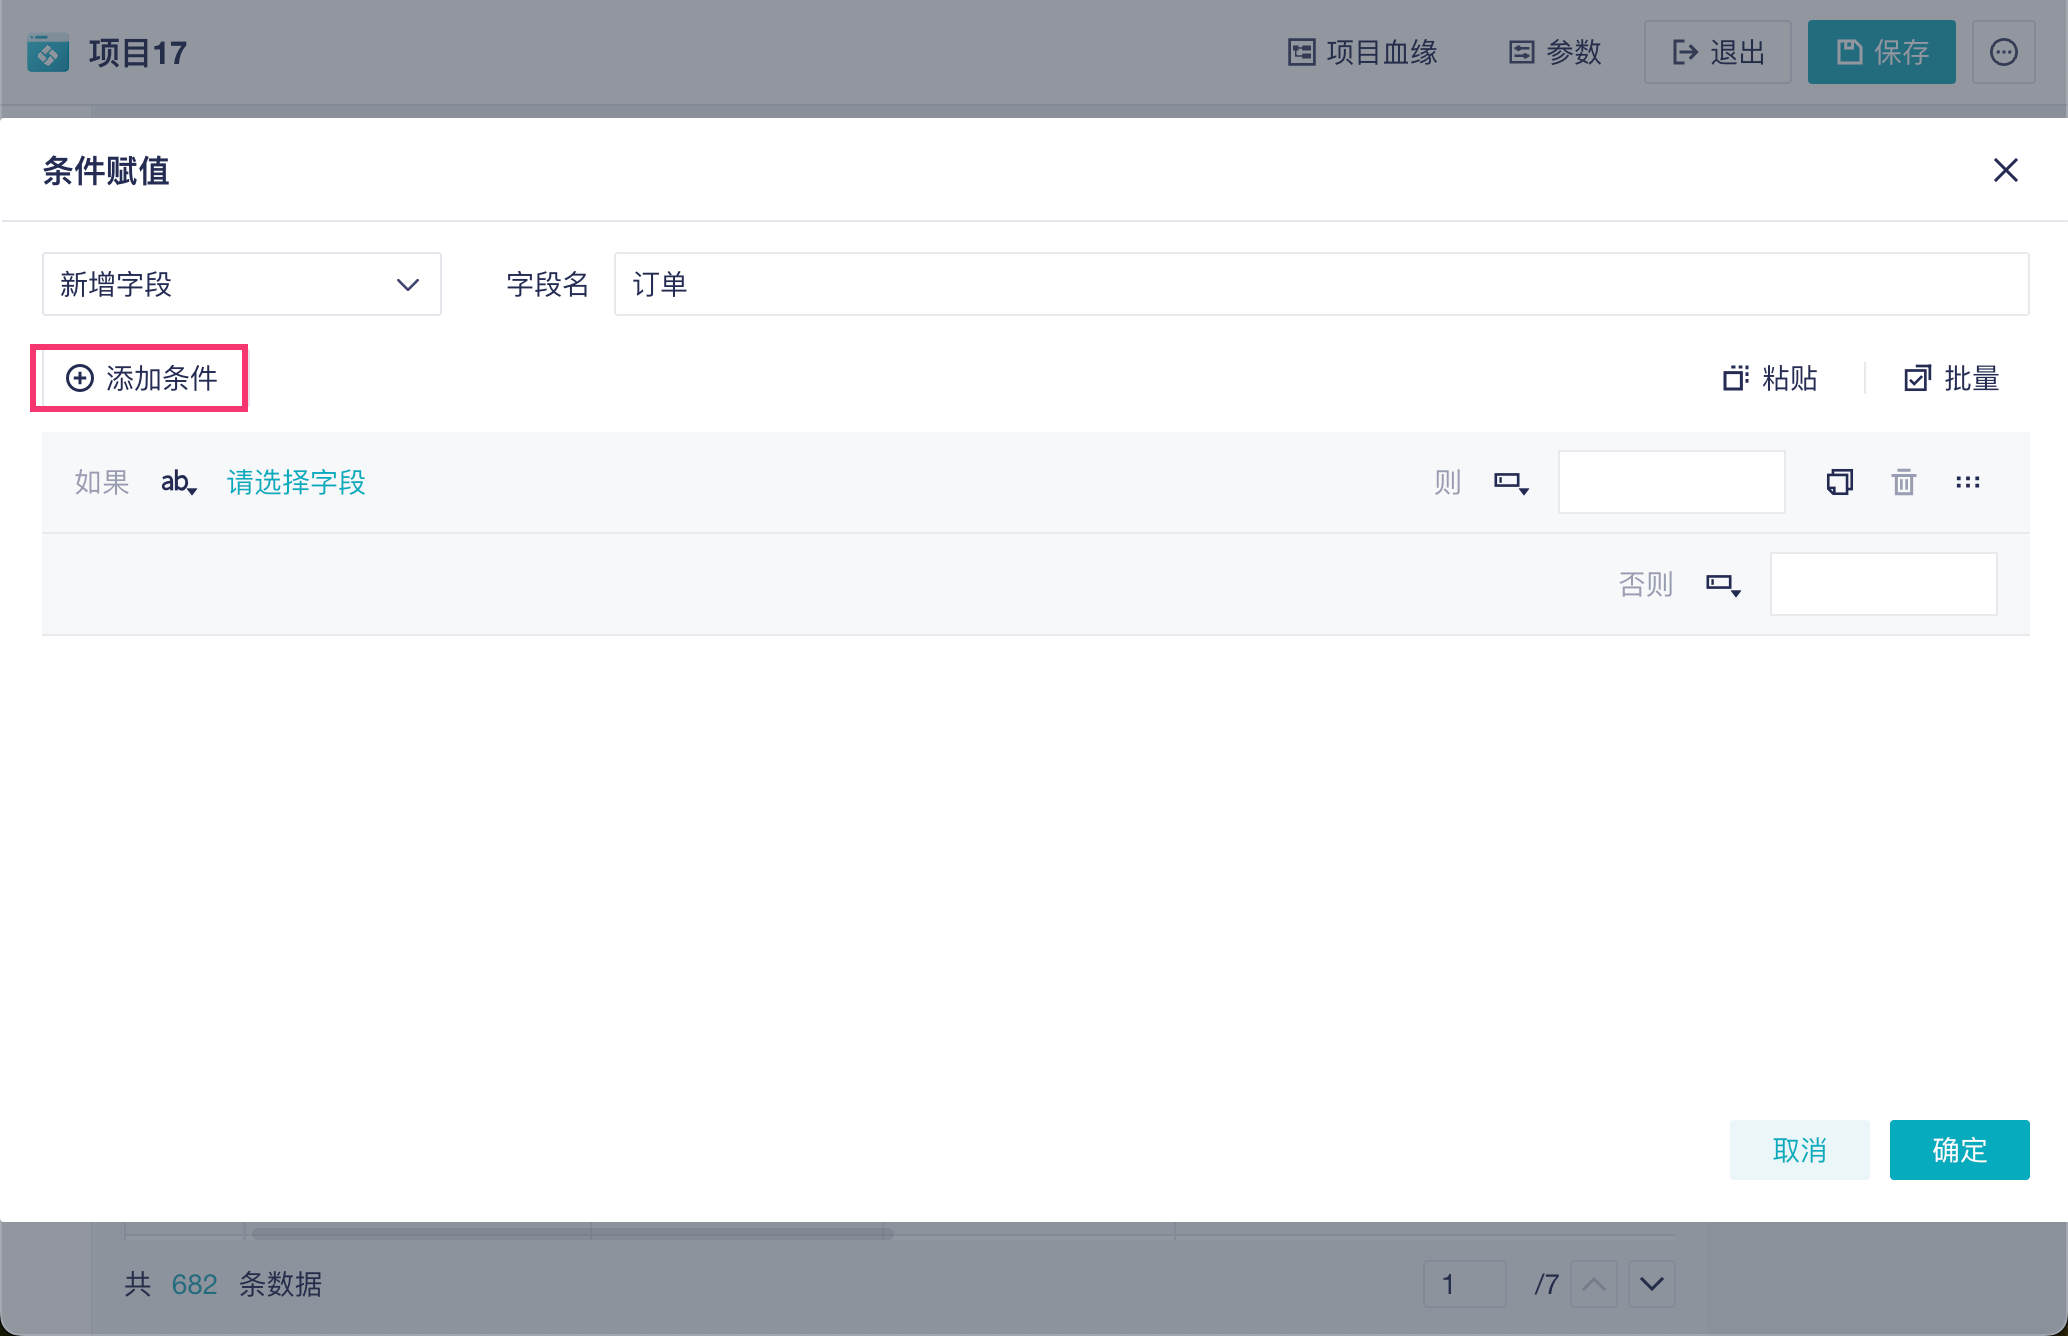Click the 确定 confirm button
2068x1336 pixels.
(x=1958, y=1150)
